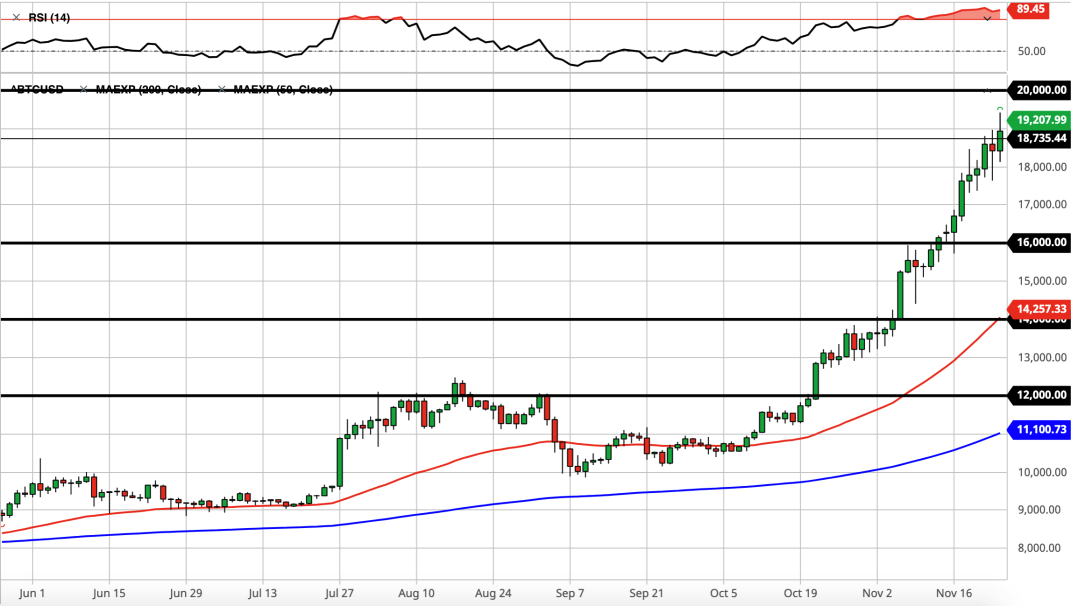Click the Oct 5 date label
Image resolution: width=1078 pixels, height=606 pixels.
pos(723,593)
